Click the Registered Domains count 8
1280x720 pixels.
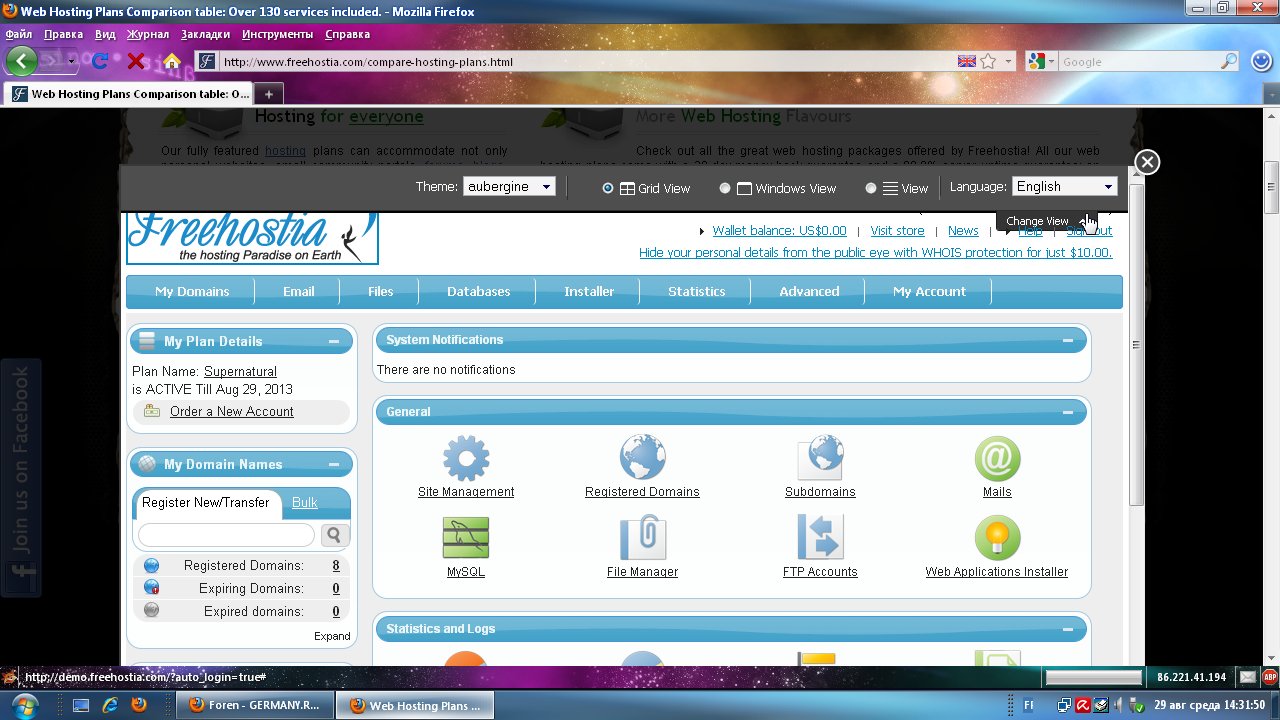pos(336,565)
